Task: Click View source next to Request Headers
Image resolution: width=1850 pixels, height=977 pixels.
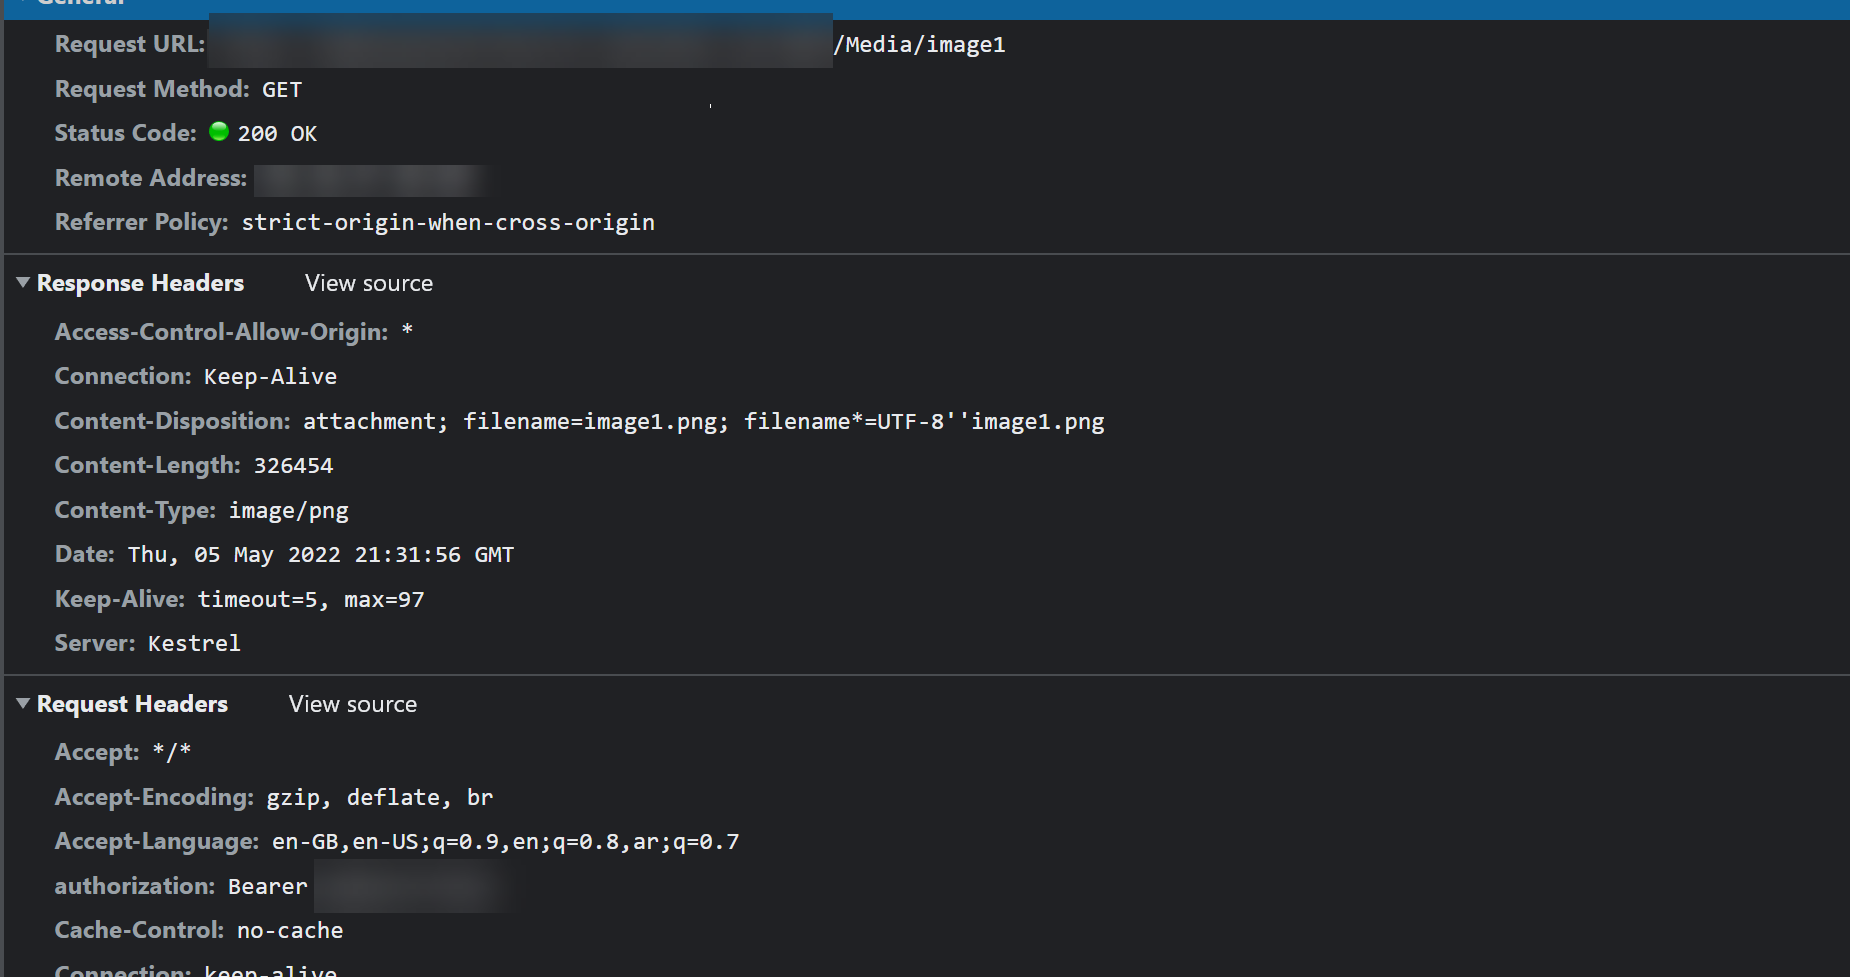Action: (x=351, y=704)
